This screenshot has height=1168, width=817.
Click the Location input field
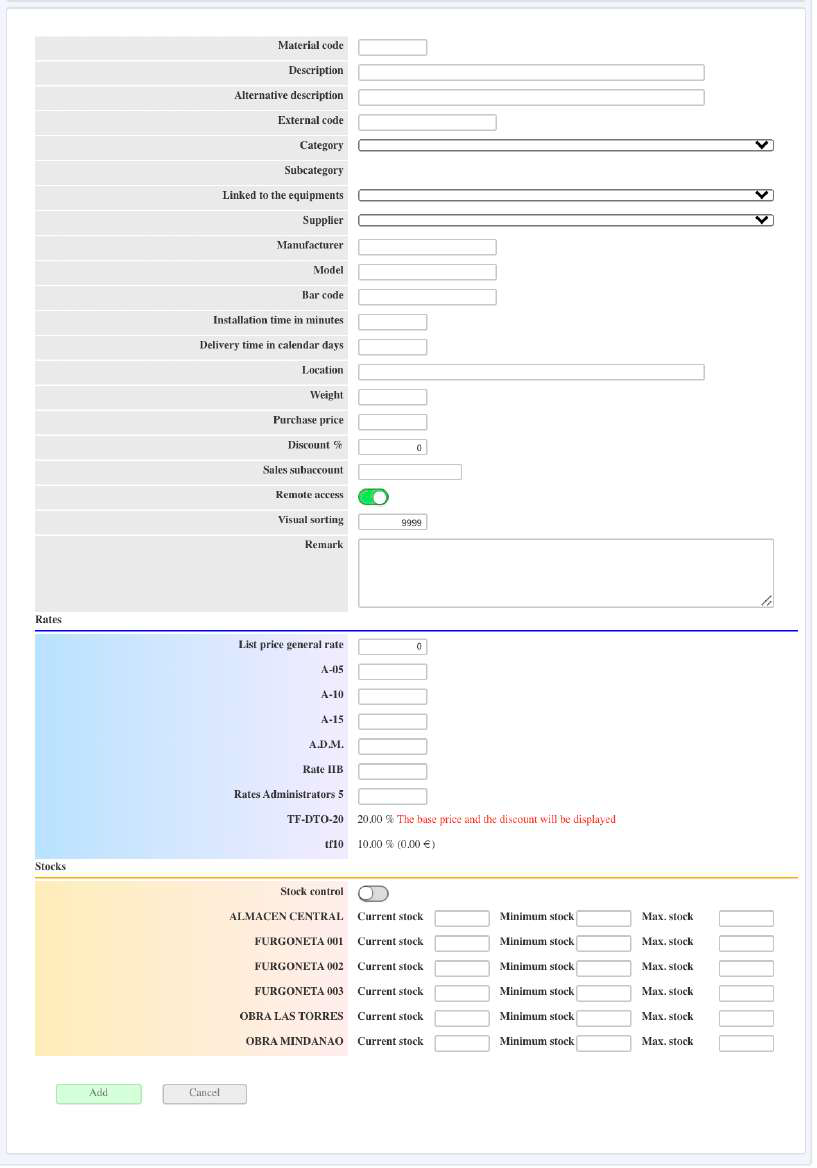click(531, 372)
